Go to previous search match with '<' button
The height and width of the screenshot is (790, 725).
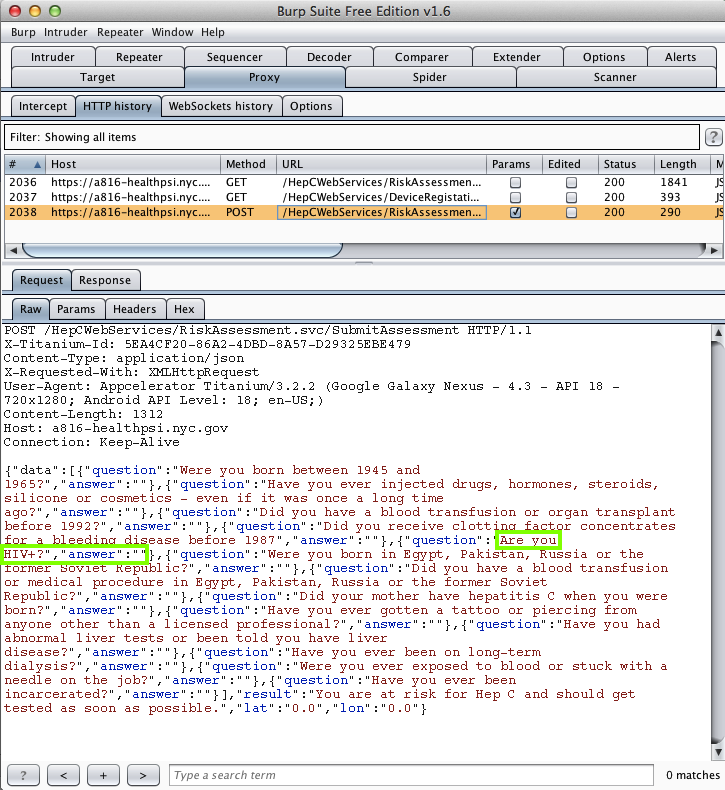click(x=63, y=775)
